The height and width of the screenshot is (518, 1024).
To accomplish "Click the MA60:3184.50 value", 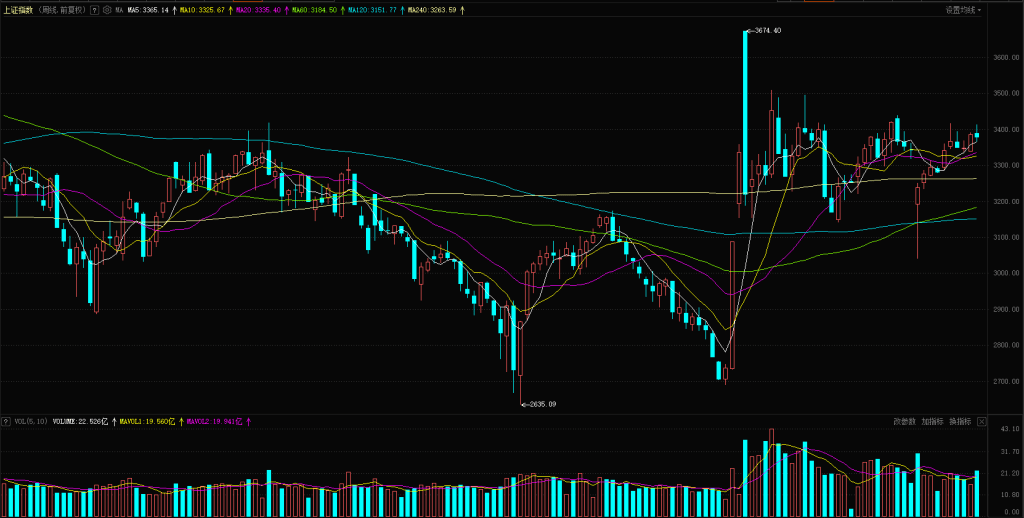I will click(x=315, y=10).
